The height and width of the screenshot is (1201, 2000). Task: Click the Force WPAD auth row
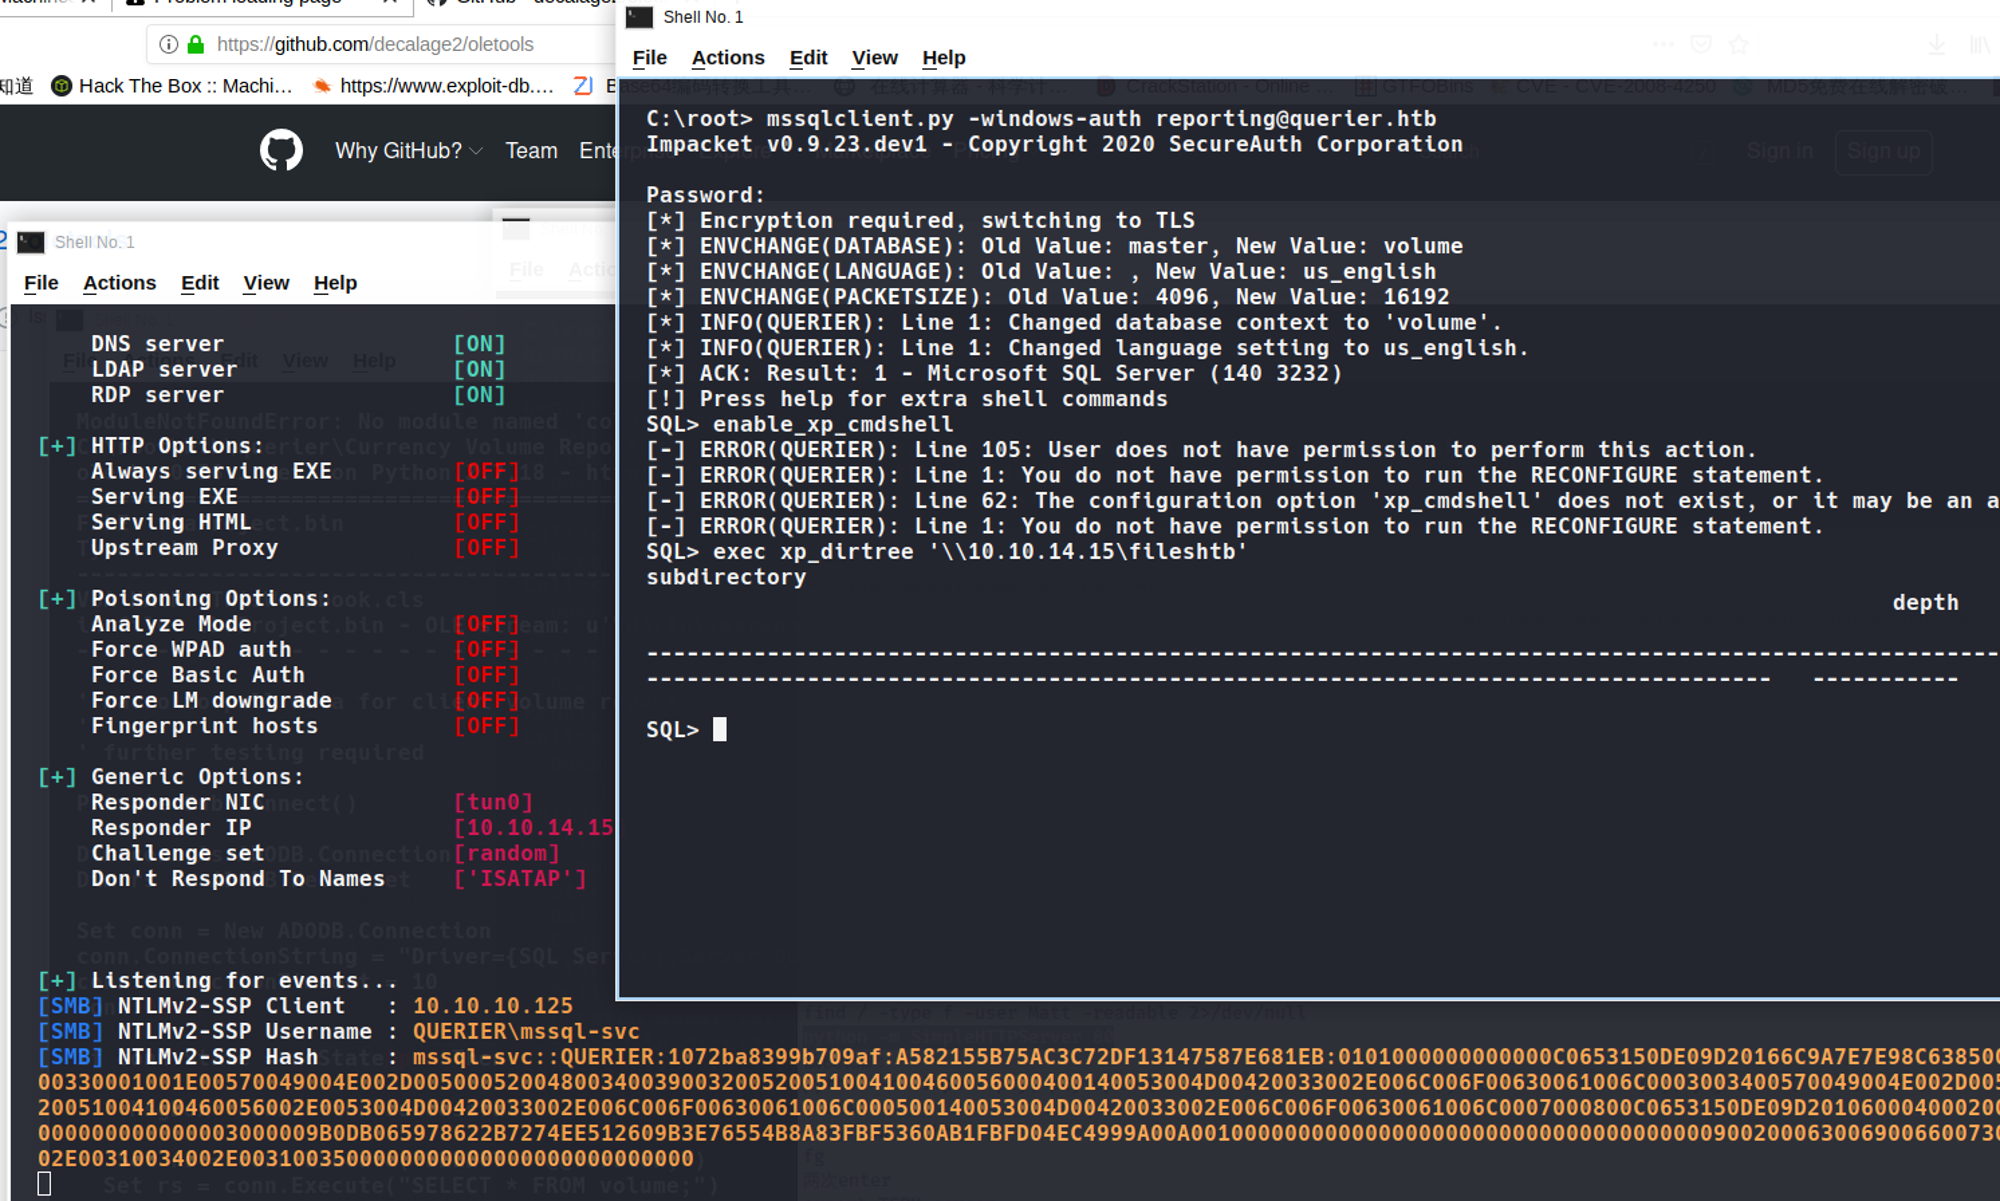coord(305,650)
